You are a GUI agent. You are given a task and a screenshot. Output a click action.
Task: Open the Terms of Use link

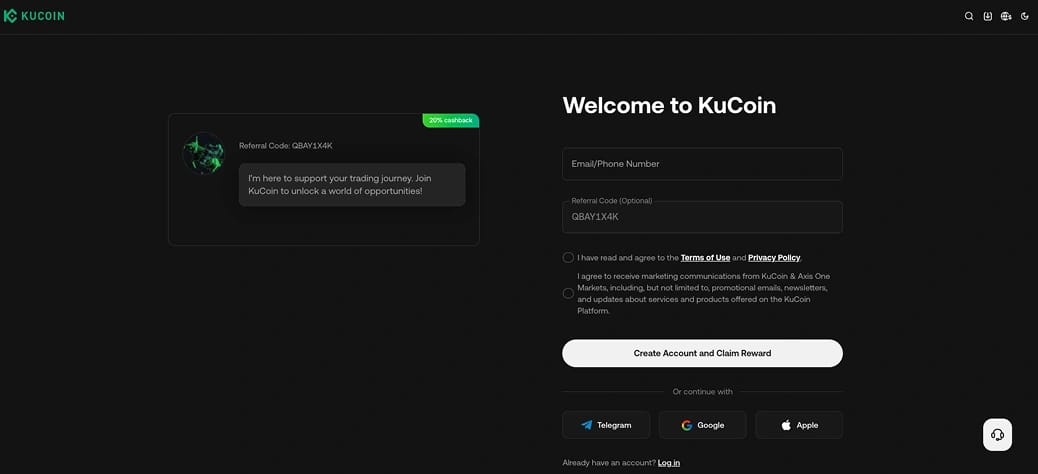coord(705,258)
